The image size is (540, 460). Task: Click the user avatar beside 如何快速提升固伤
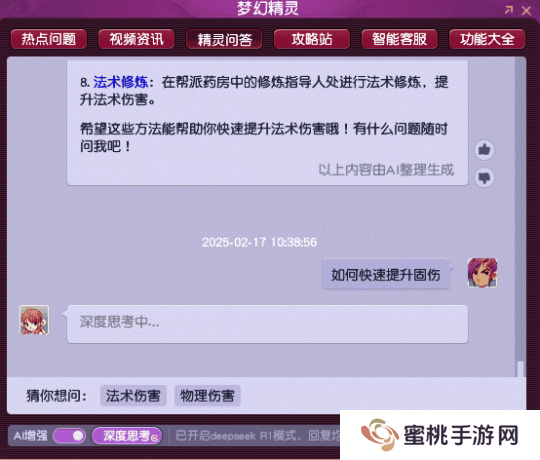[482, 273]
